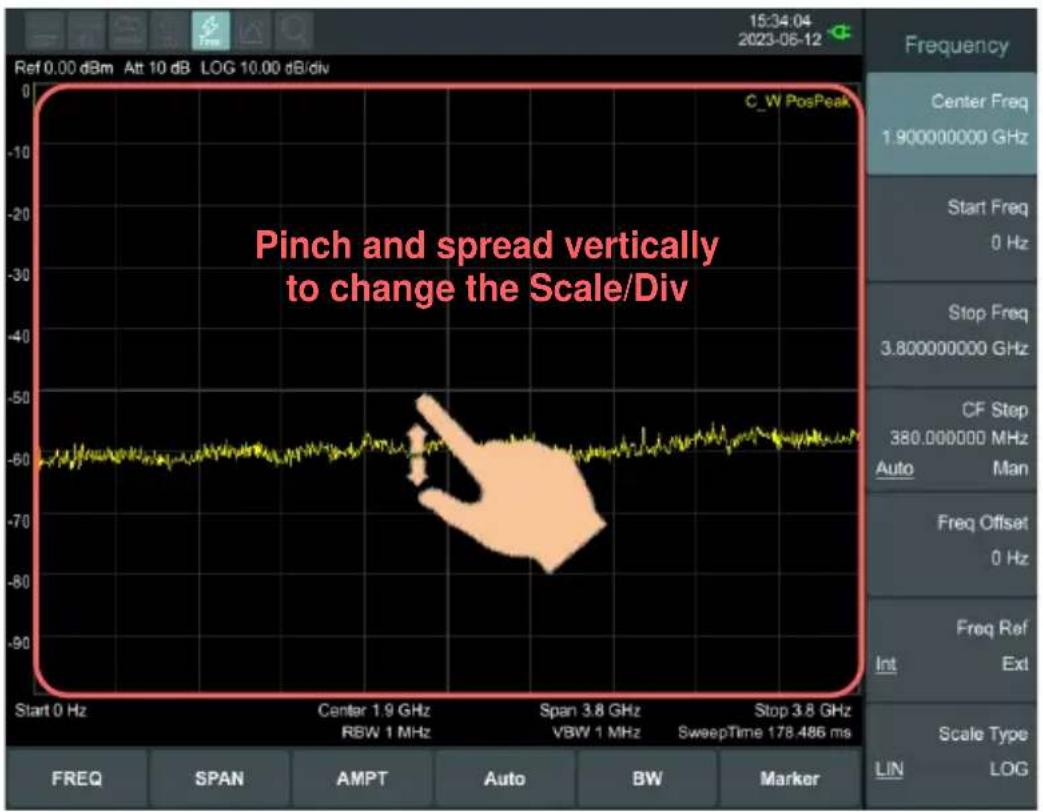Viewport: 1043px width, 812px height.
Task: Set CF Step mode to Man
Action: [1010, 469]
